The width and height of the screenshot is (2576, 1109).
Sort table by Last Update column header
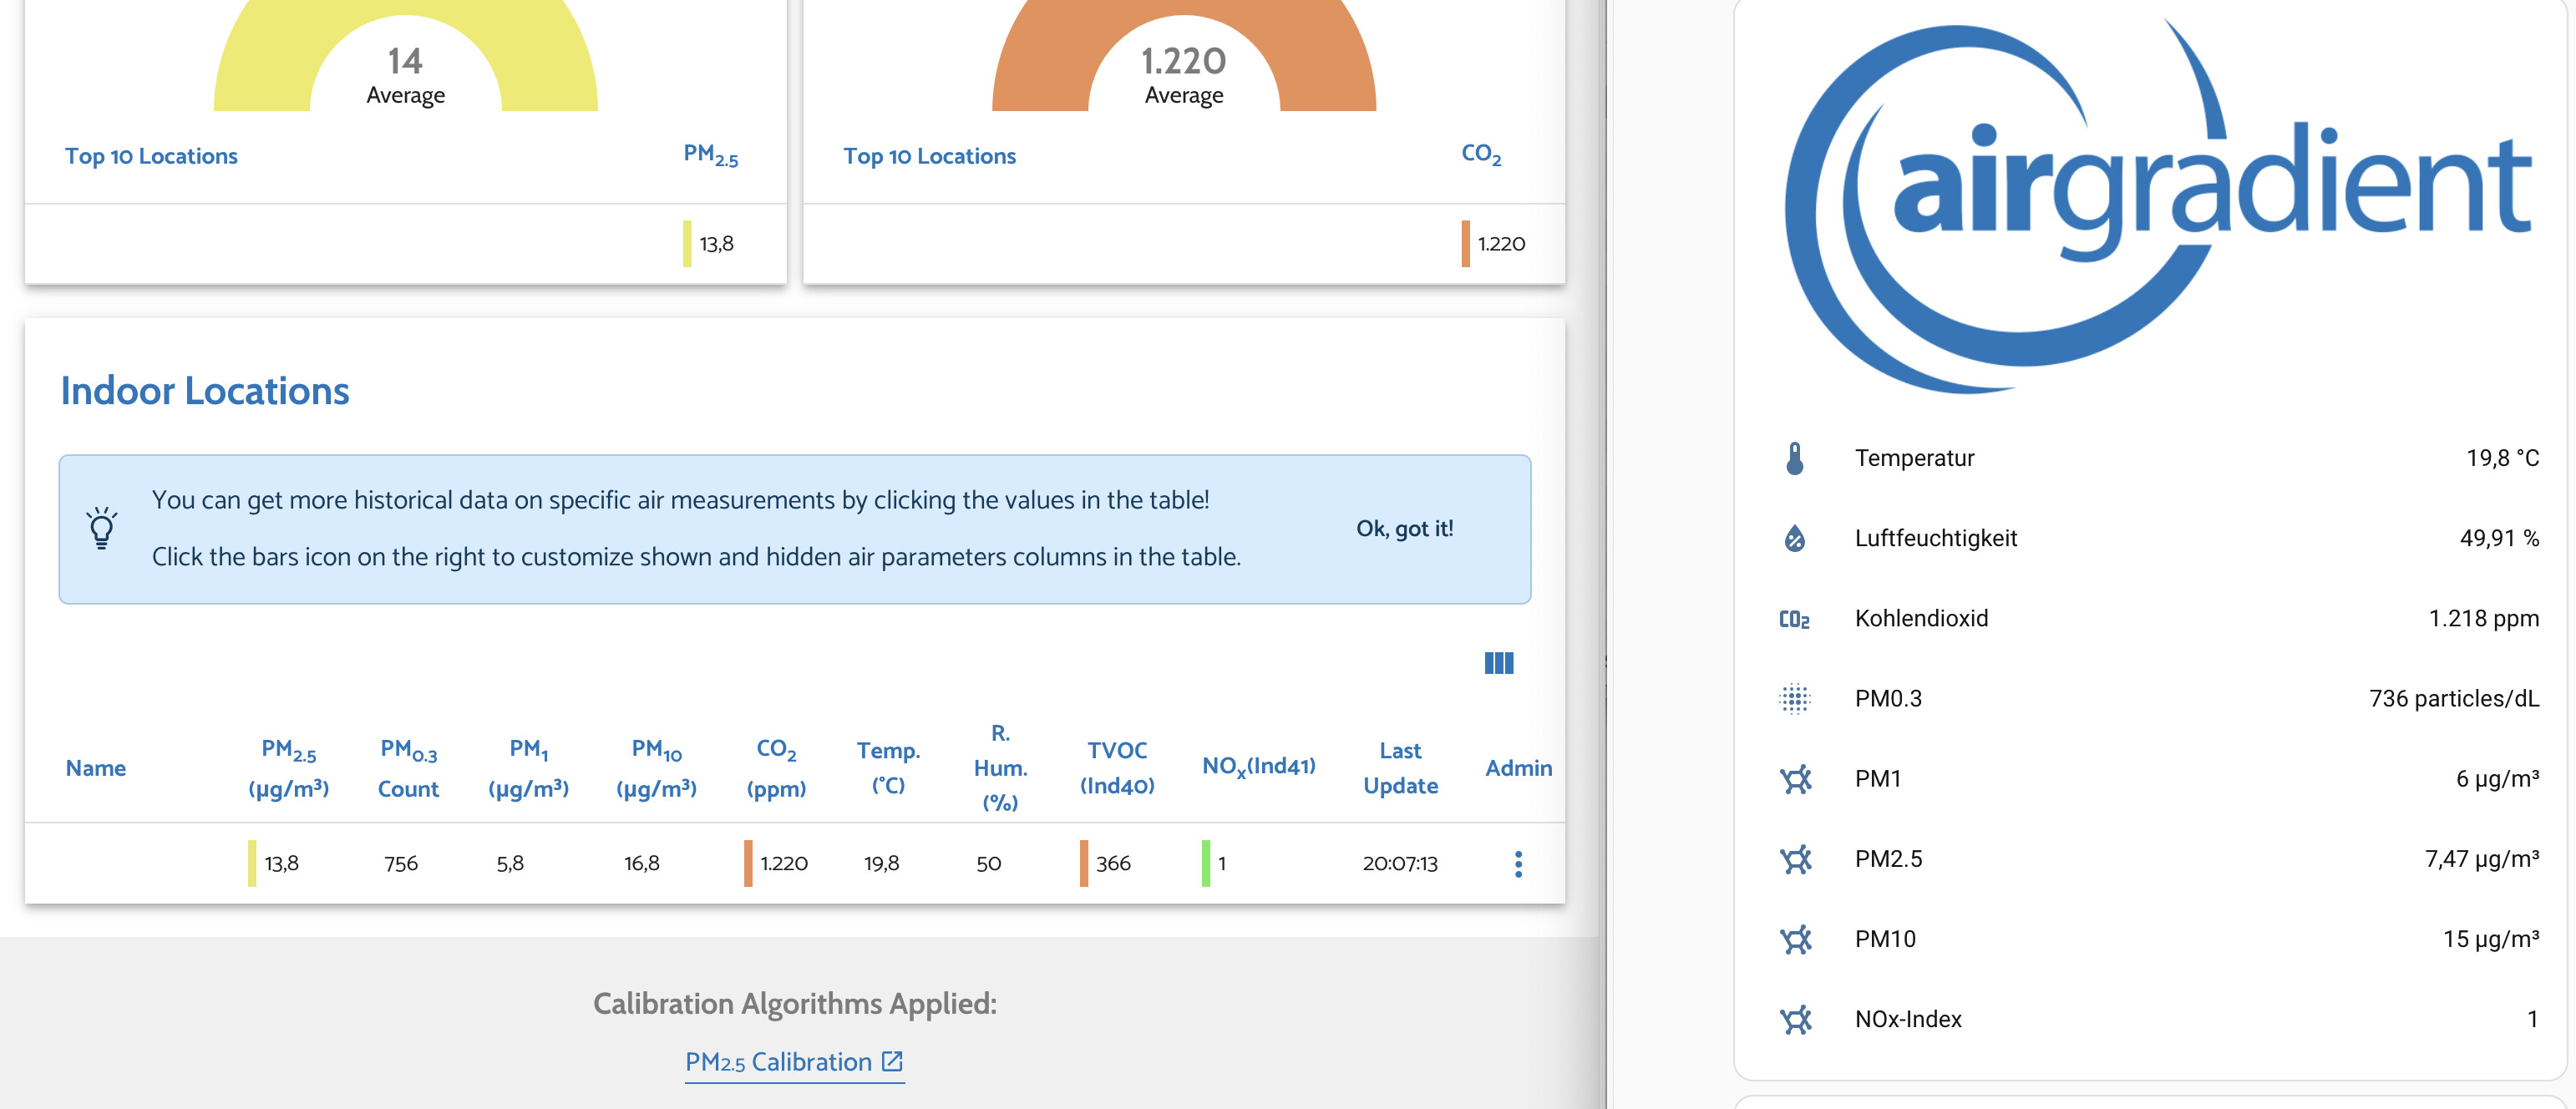[1399, 768]
